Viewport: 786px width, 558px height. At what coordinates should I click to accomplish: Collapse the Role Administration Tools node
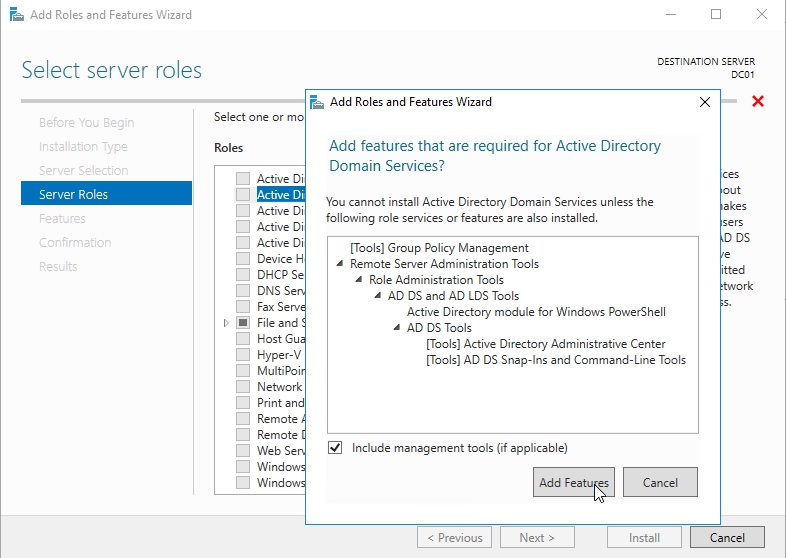(x=359, y=280)
